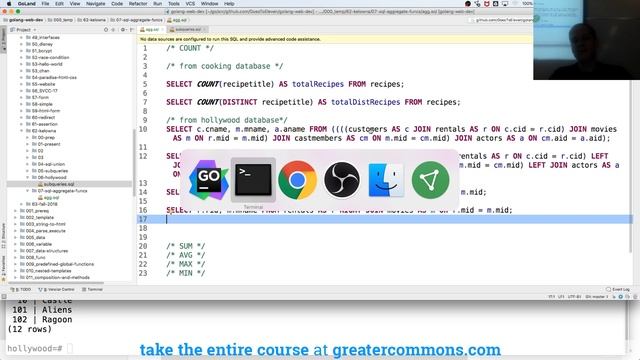Viewport: 640px width, 360px height.
Task: Click 62-kelowna breadcrumb
Action: point(92,20)
